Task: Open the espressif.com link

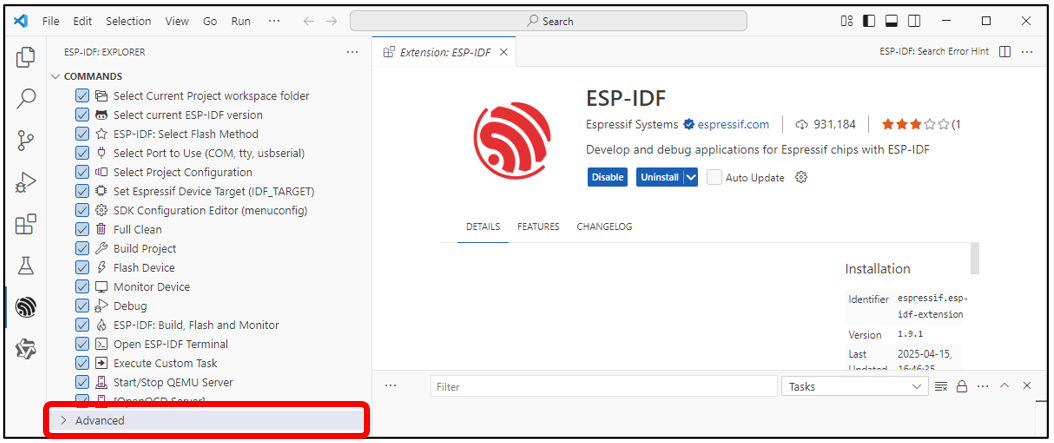Action: 733,124
